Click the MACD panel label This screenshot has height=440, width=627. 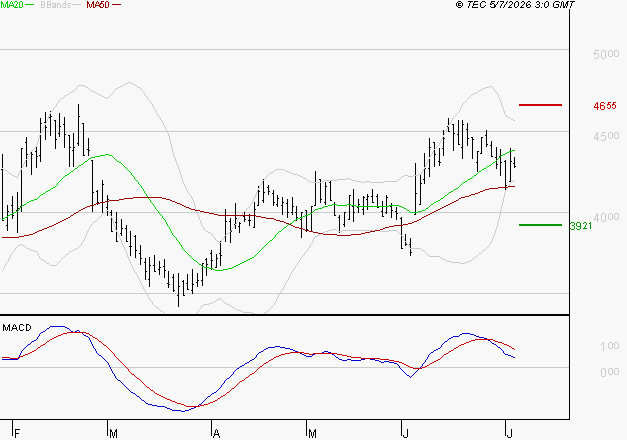(x=17, y=328)
